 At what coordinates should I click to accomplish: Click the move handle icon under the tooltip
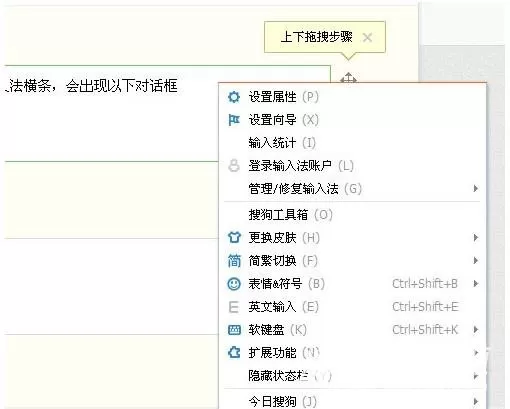tap(348, 78)
